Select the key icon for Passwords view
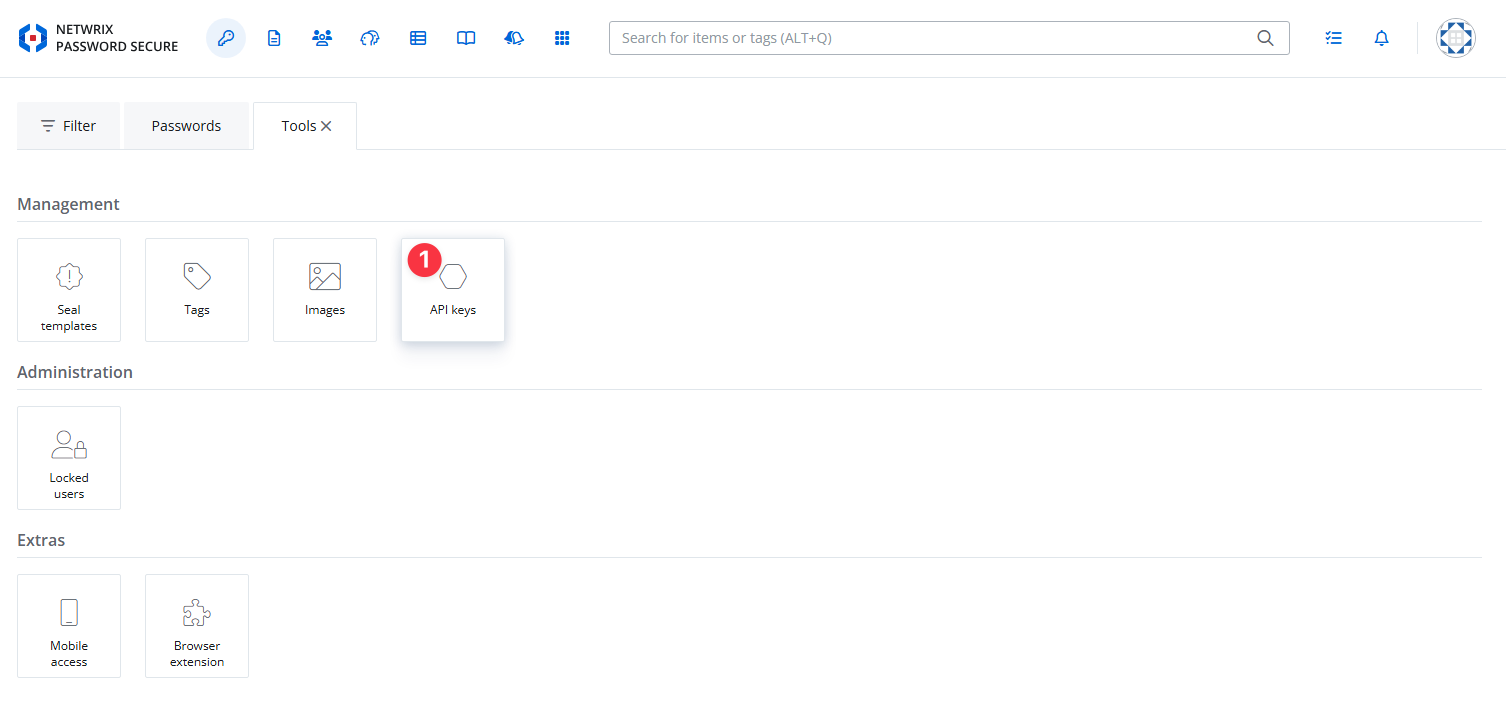The height and width of the screenshot is (706, 1506). click(225, 37)
